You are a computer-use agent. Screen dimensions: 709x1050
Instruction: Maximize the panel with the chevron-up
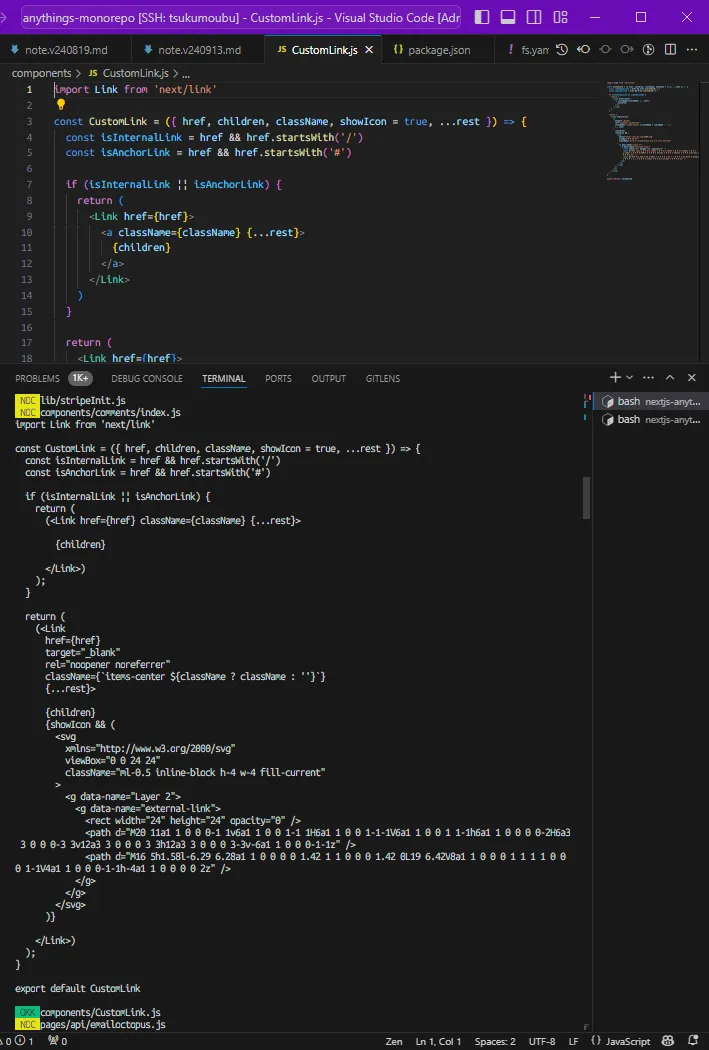point(670,378)
